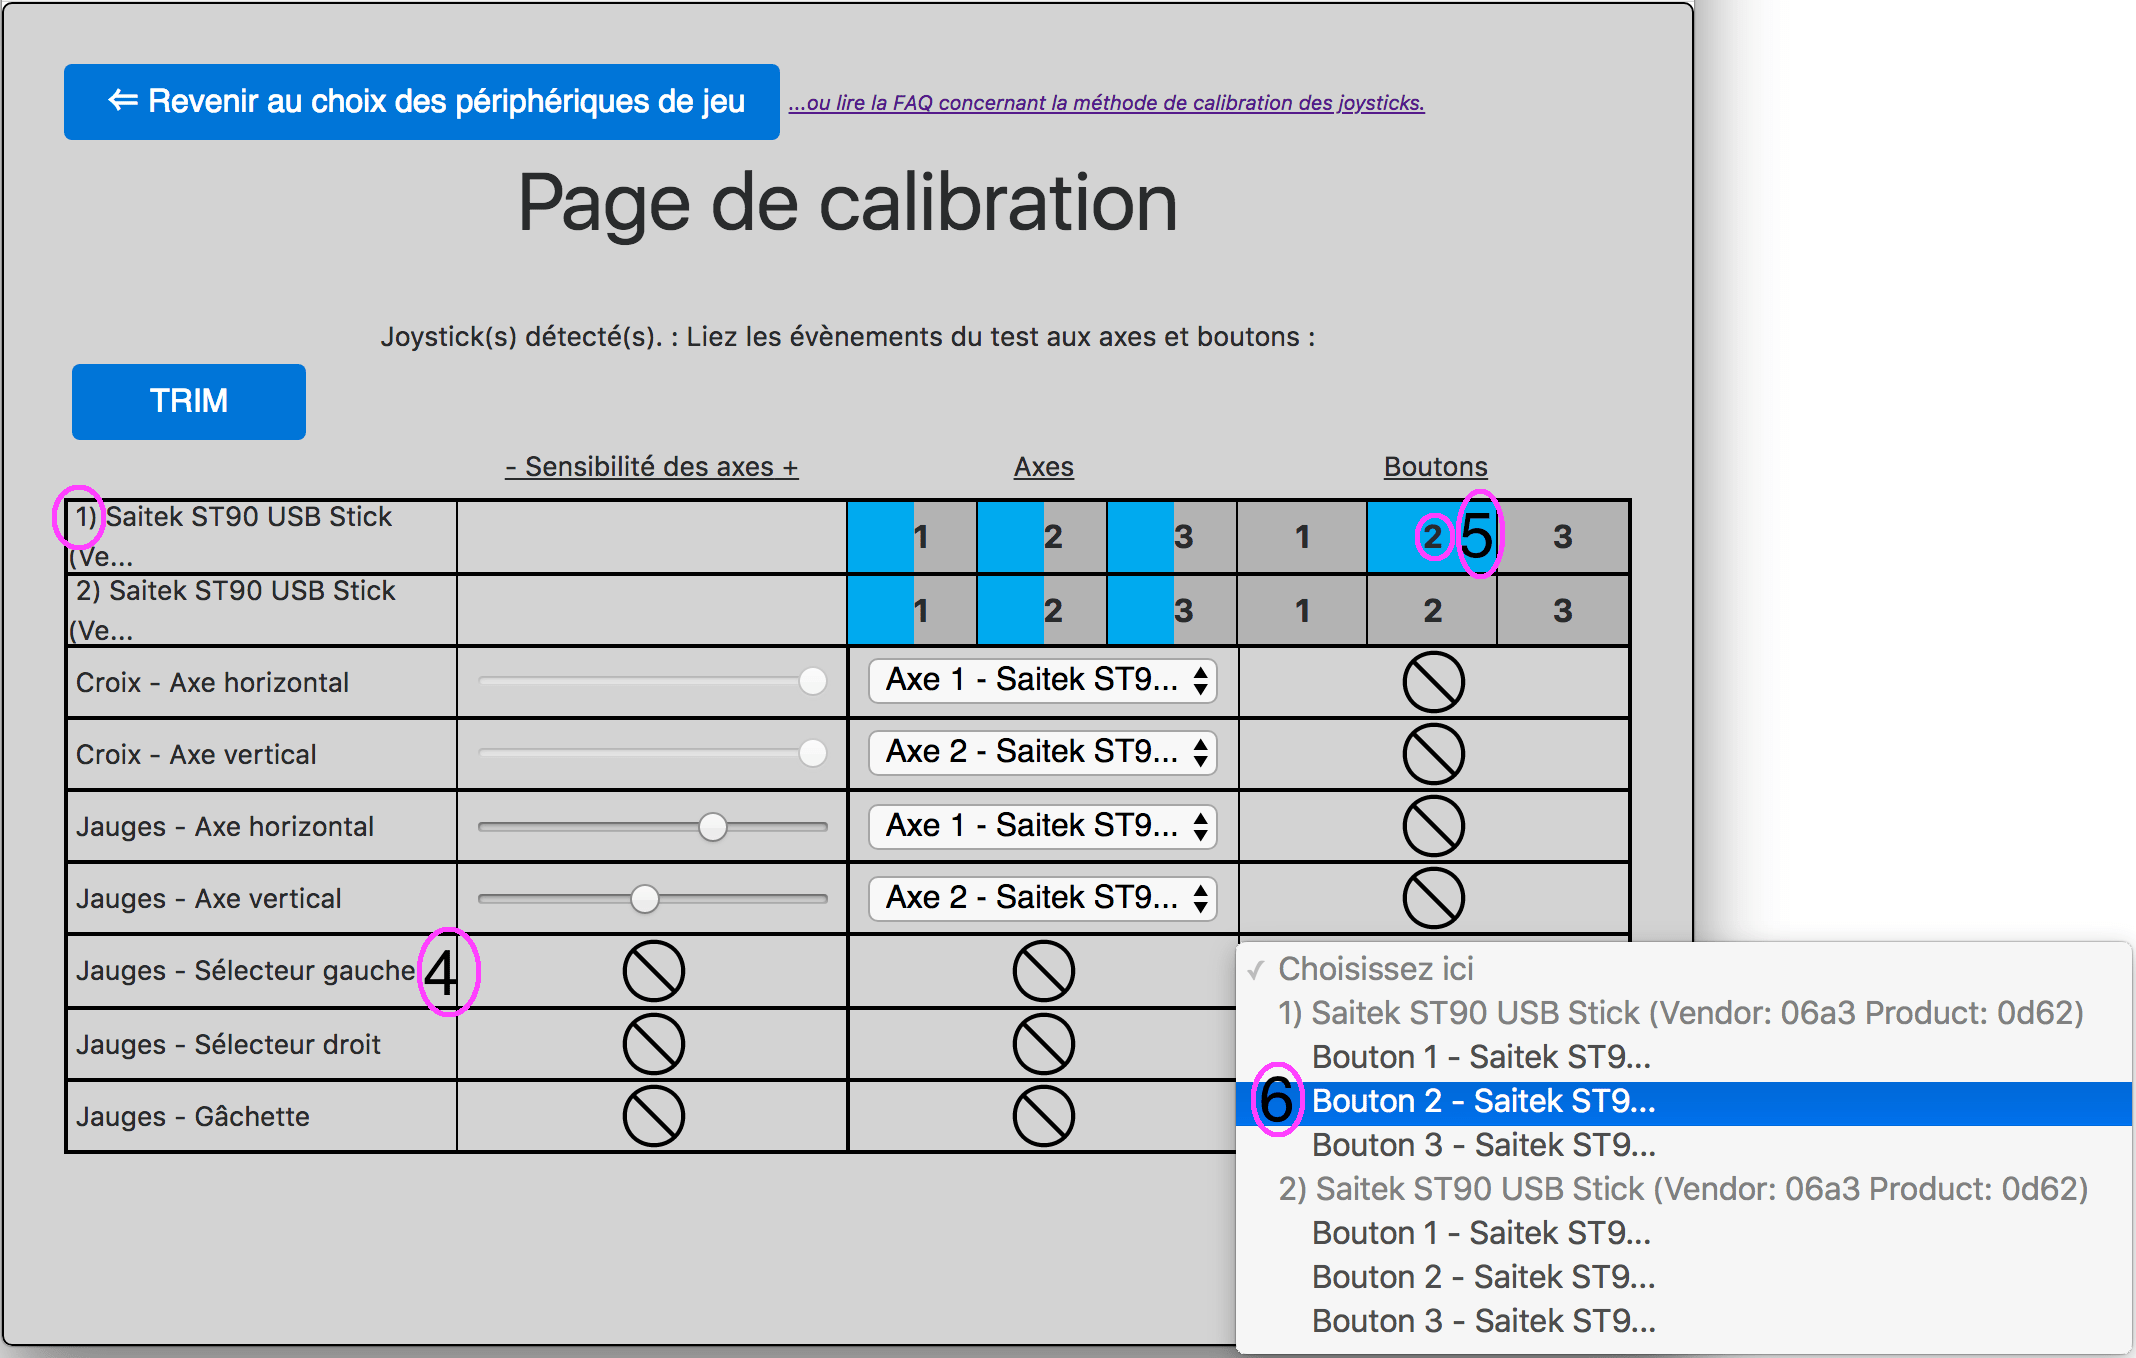The width and height of the screenshot is (2136, 1358).
Task: Click disabled axis icon for Gâchette
Action: (1044, 1116)
